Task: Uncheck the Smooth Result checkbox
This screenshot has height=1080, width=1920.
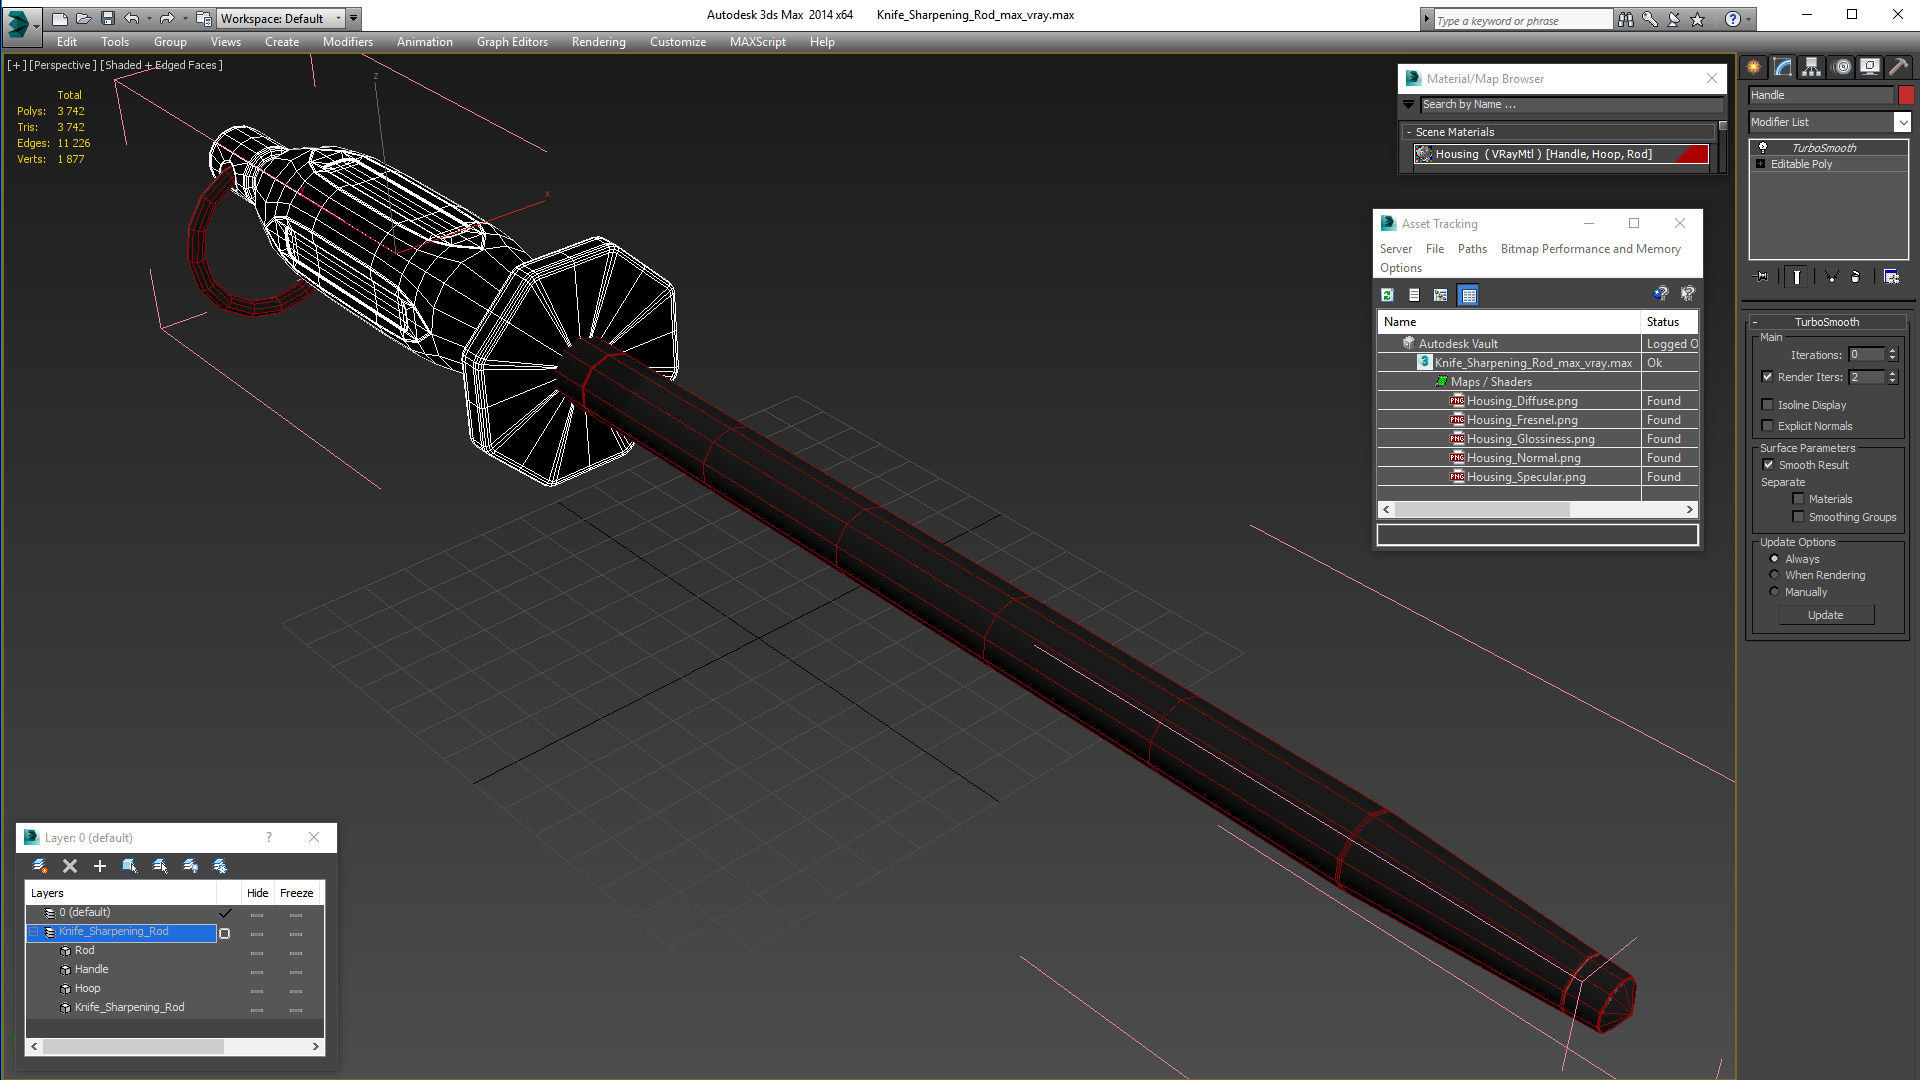Action: coord(1768,465)
